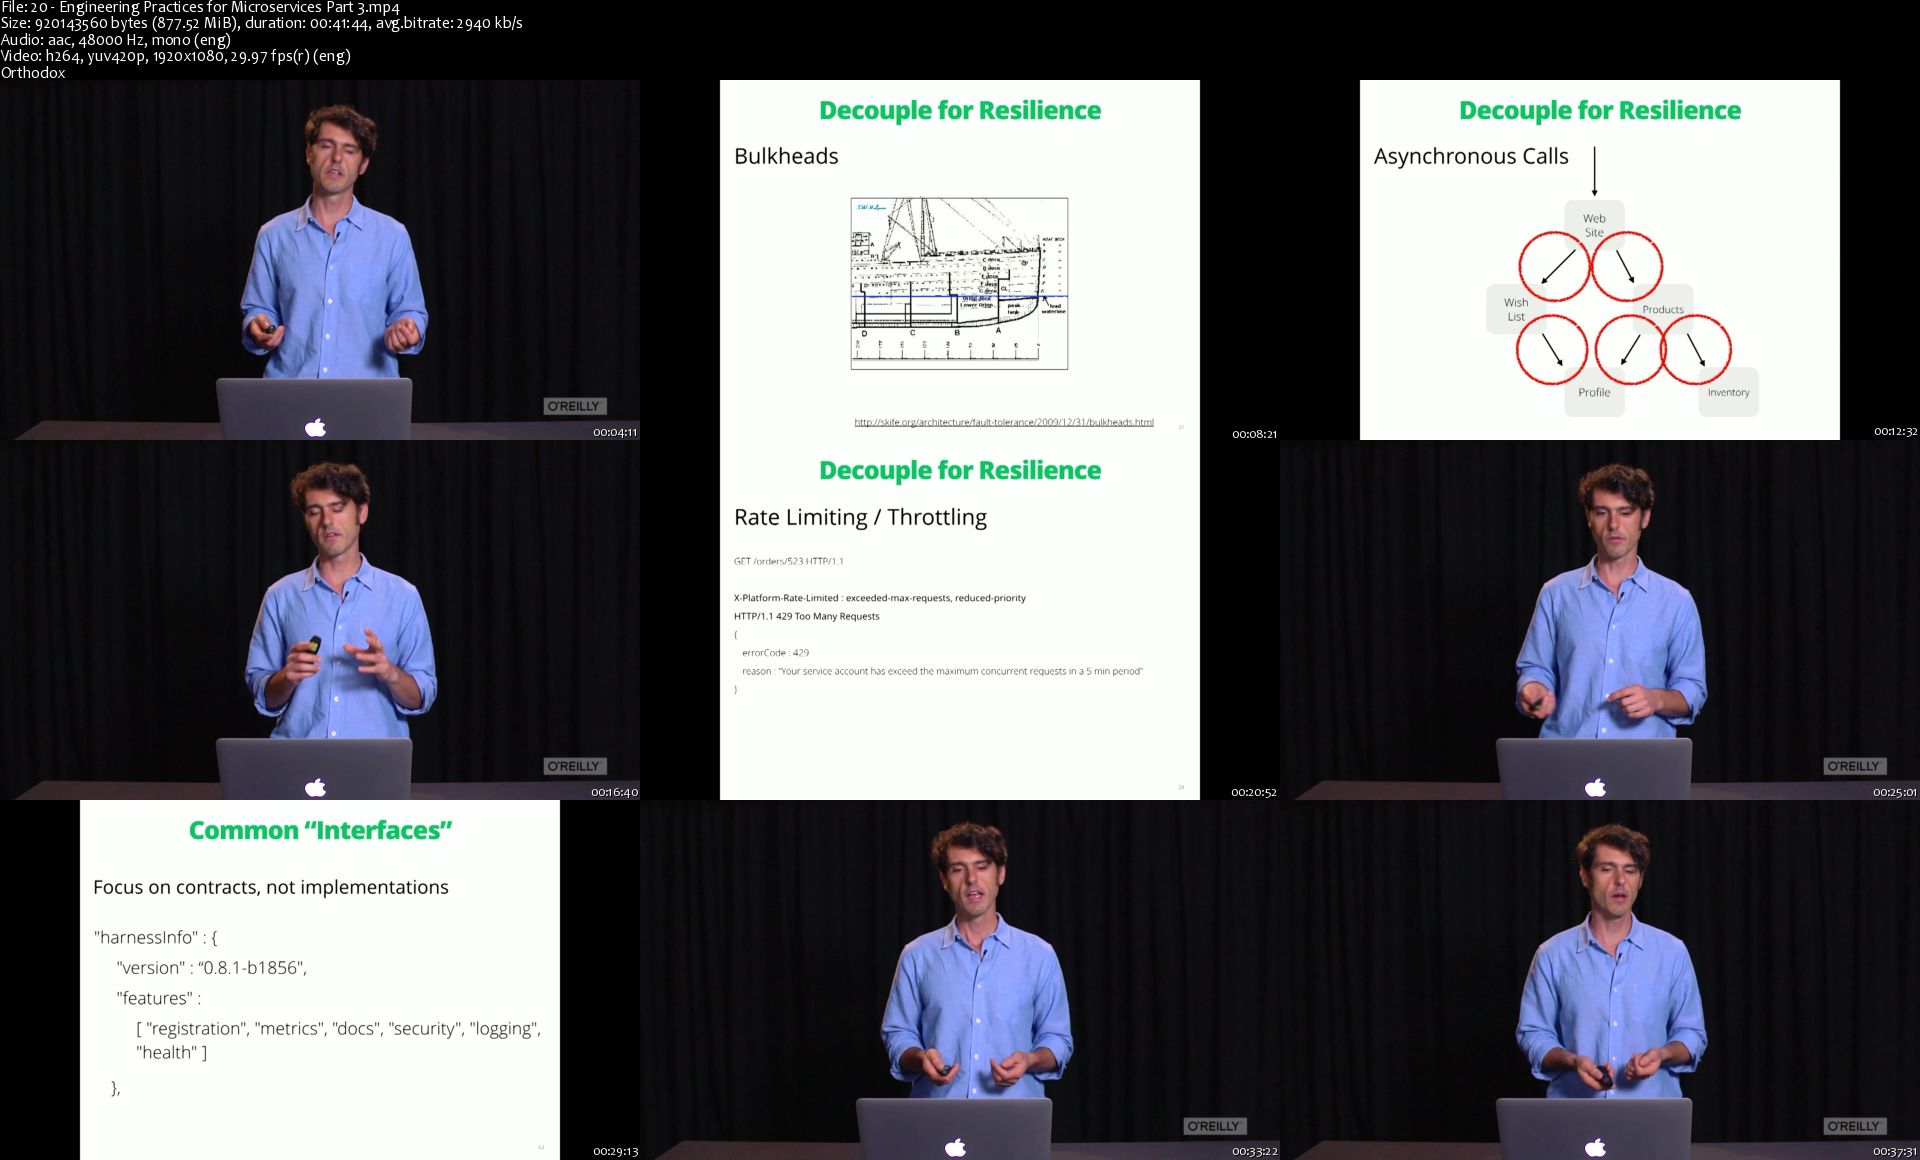The height and width of the screenshot is (1160, 1920).
Task: Select the Common Interfaces slide thumbnail
Action: click(320, 980)
